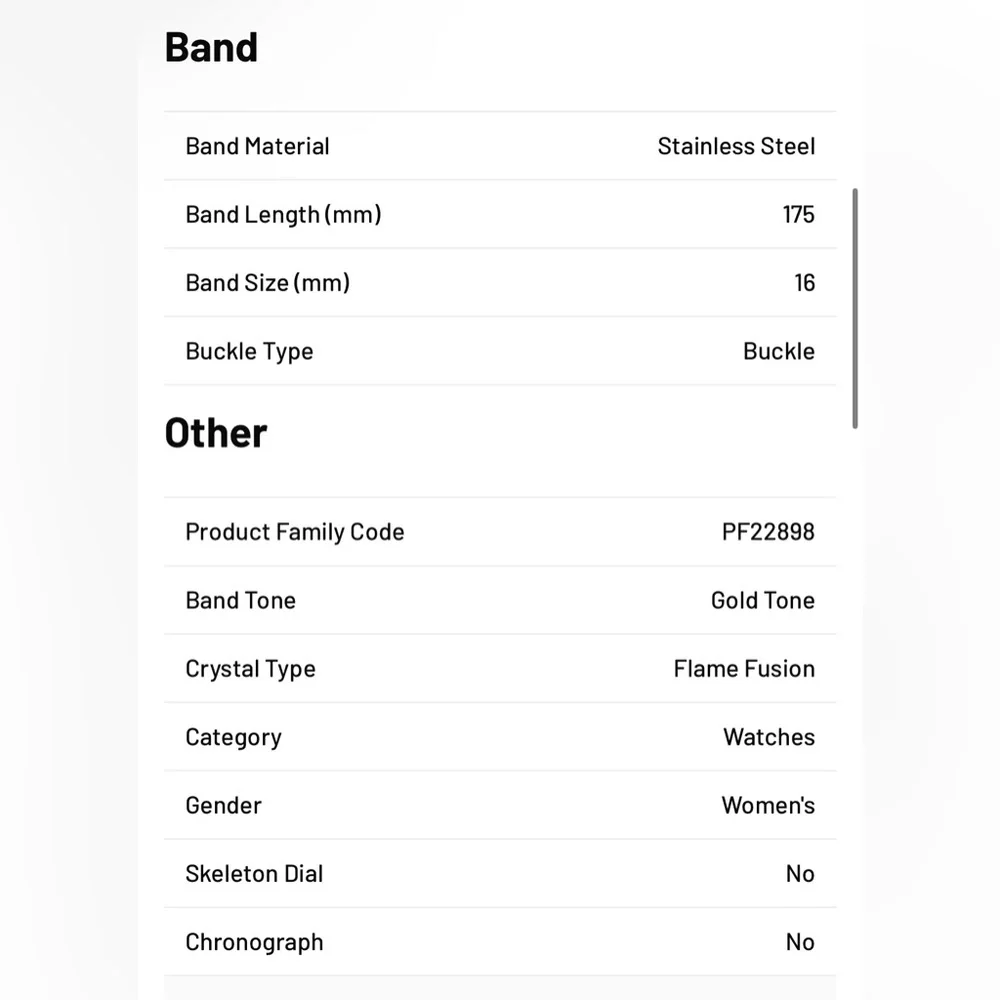This screenshot has width=1000, height=1000.
Task: Select the Band Size (mm) label
Action: (267, 283)
